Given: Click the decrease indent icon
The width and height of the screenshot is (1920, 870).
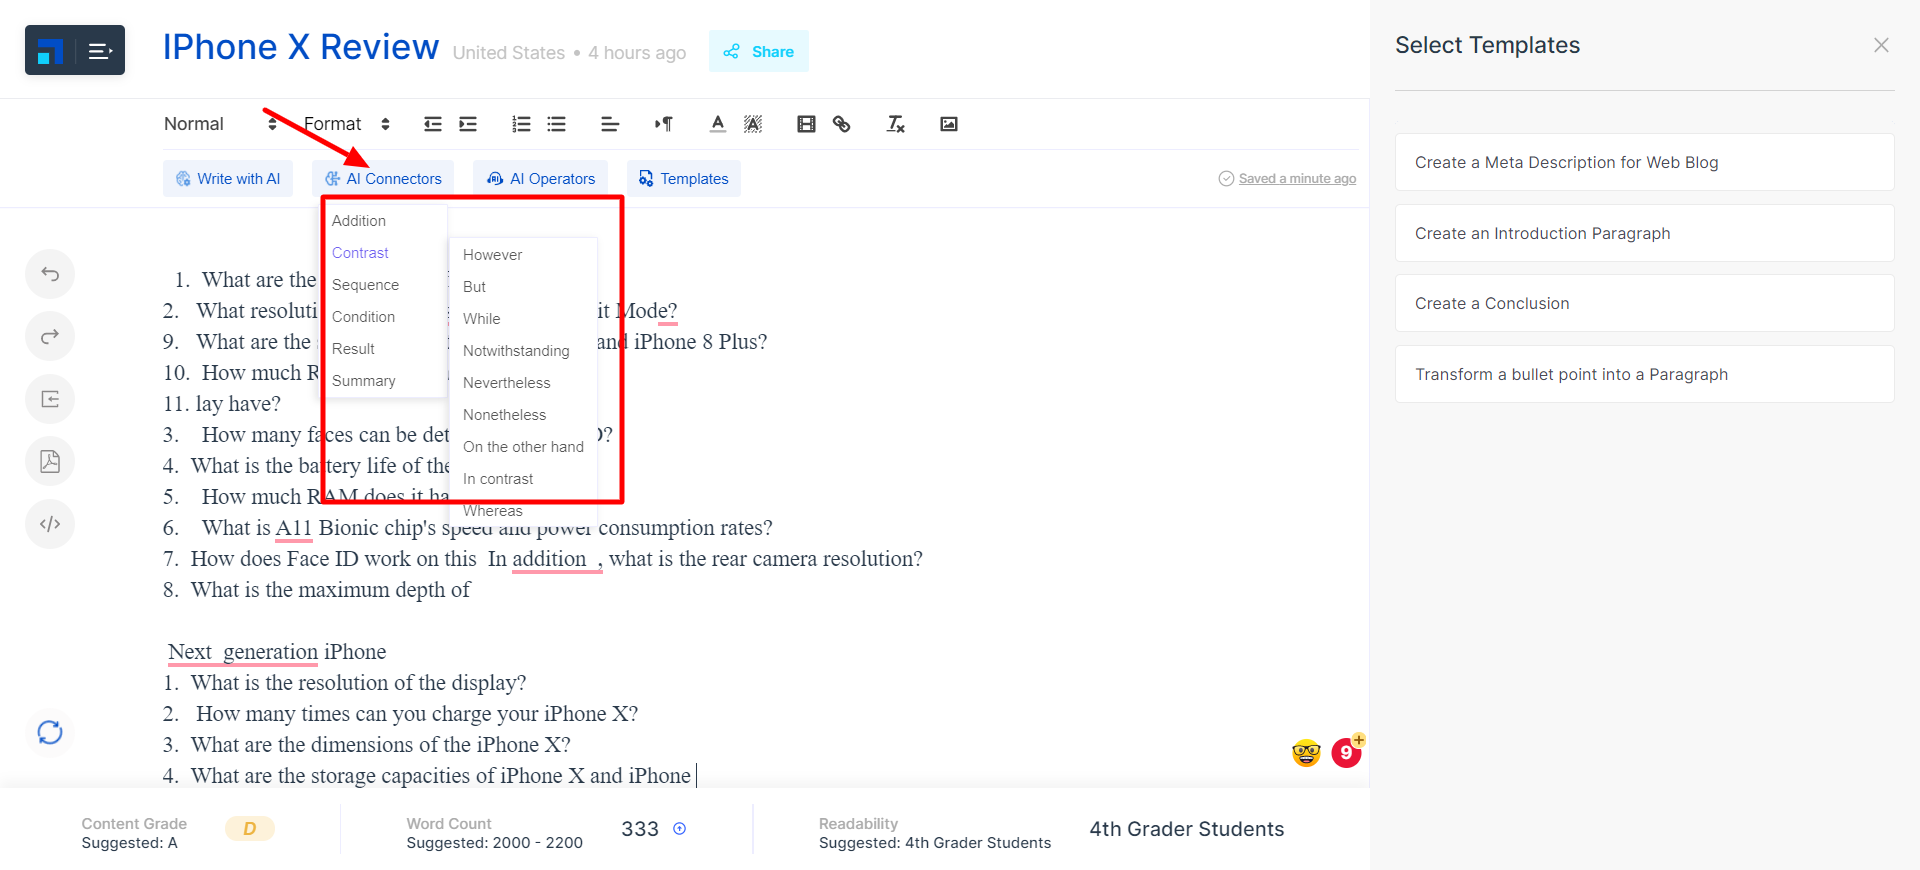Looking at the screenshot, I should click(433, 124).
